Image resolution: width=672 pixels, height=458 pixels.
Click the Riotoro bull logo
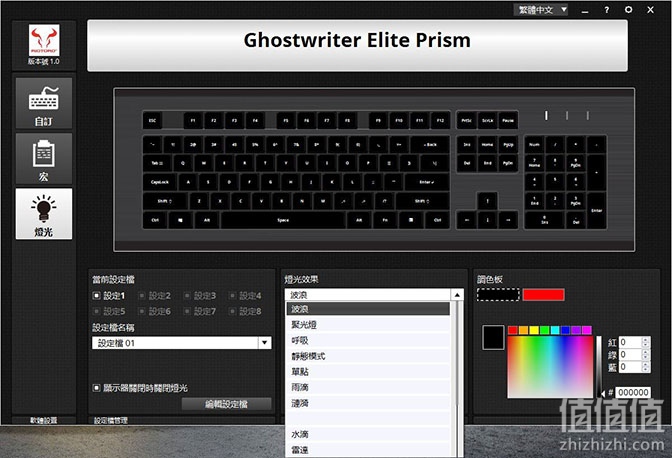[44, 40]
